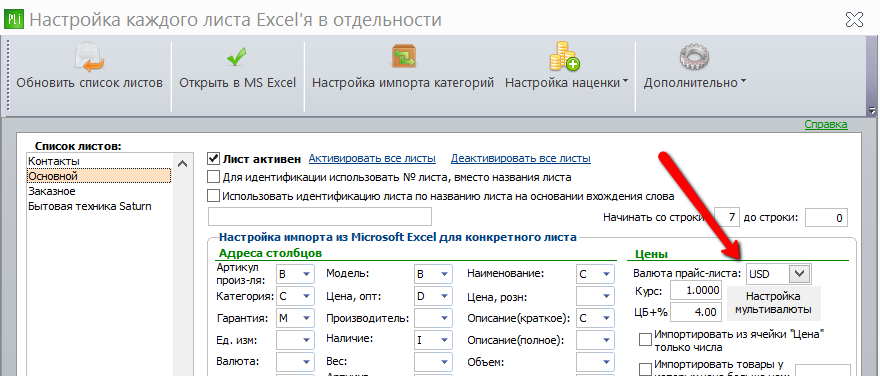Click the Настройка импорта категорий label

tap(403, 83)
